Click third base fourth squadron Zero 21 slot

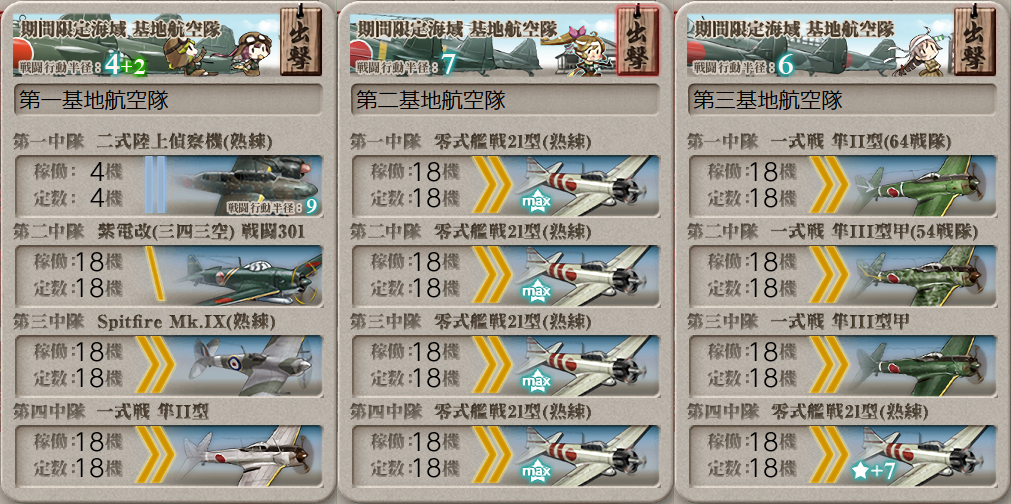(x=841, y=456)
